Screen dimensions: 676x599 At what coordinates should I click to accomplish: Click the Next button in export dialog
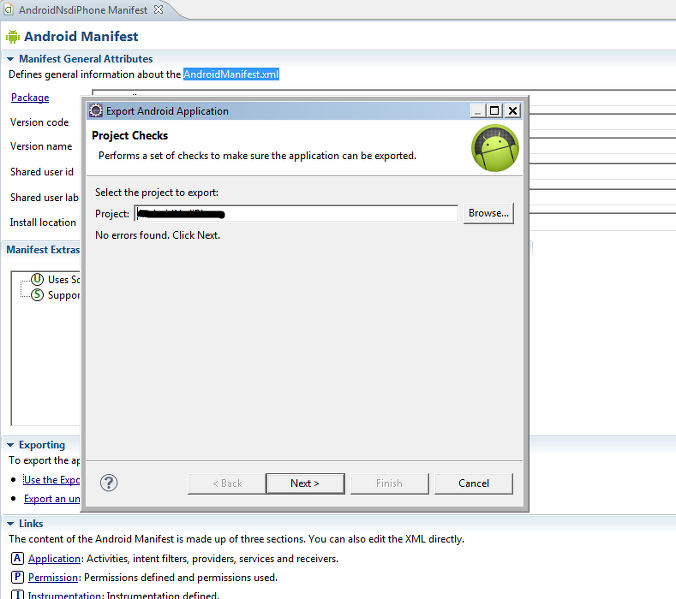coord(305,483)
